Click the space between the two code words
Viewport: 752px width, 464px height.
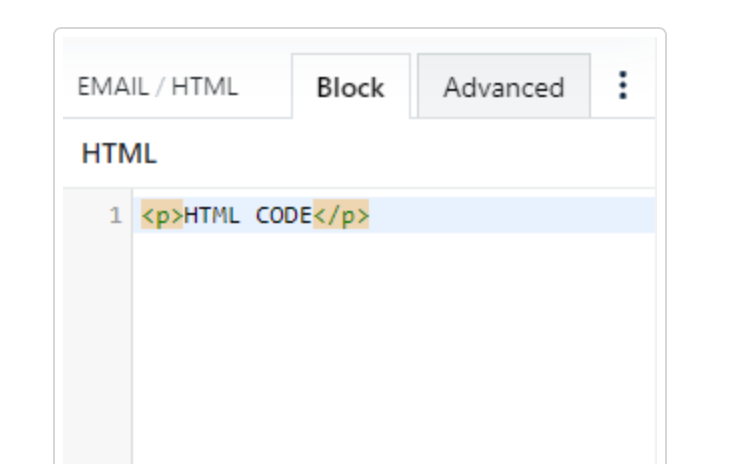(x=248, y=216)
